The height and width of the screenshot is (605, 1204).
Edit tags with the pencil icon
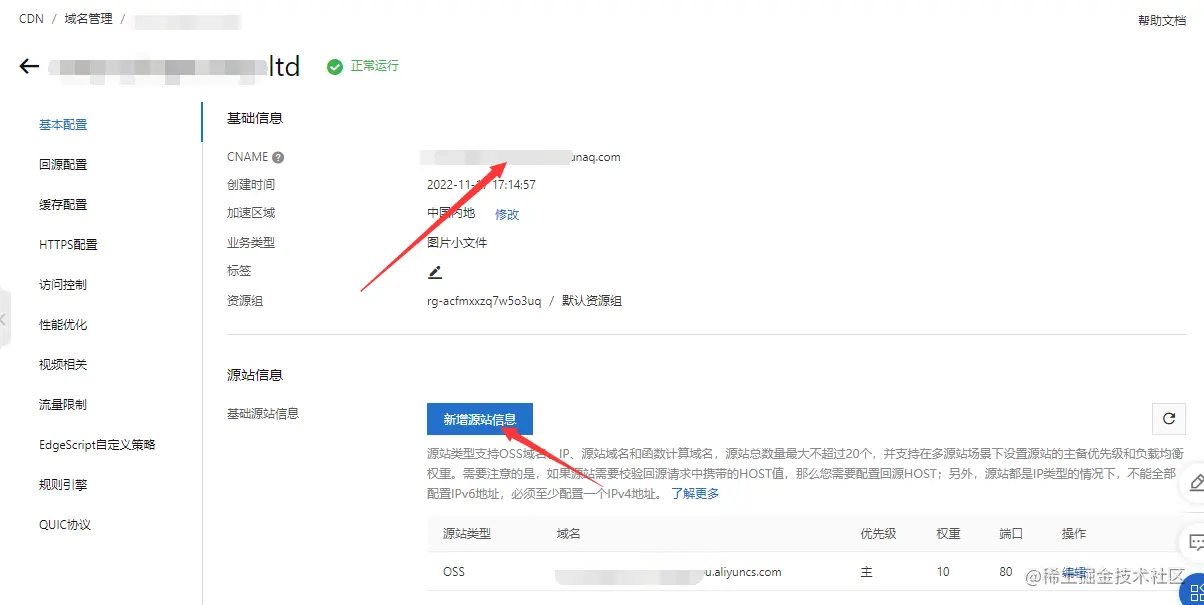[x=435, y=272]
